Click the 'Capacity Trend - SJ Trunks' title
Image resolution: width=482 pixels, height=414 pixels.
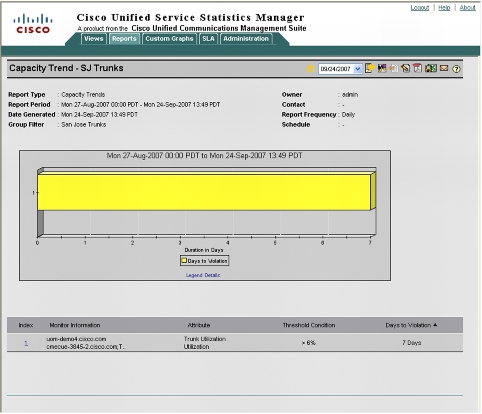66,68
